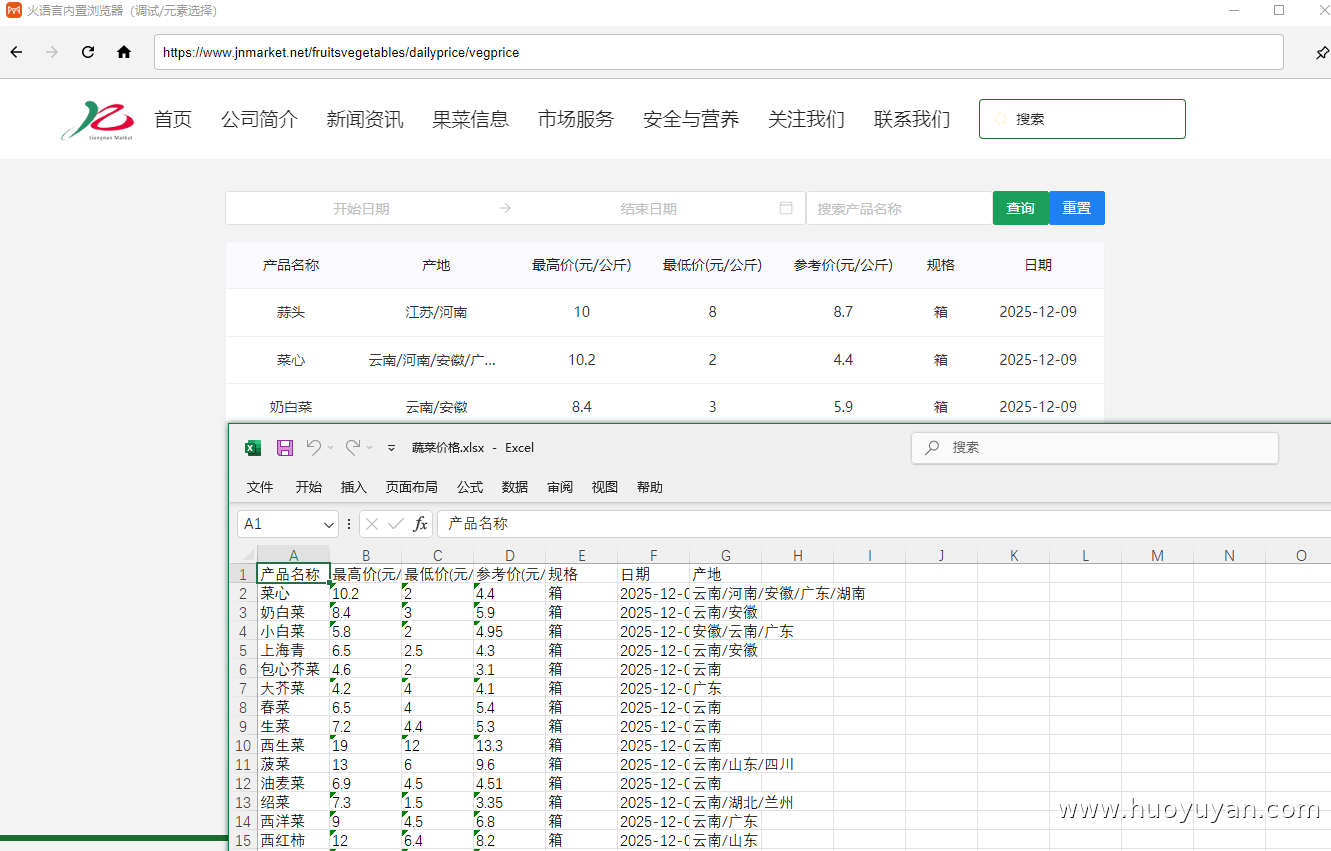The image size is (1331, 851).
Task: Click the Excel formula bar content
Action: point(884,524)
